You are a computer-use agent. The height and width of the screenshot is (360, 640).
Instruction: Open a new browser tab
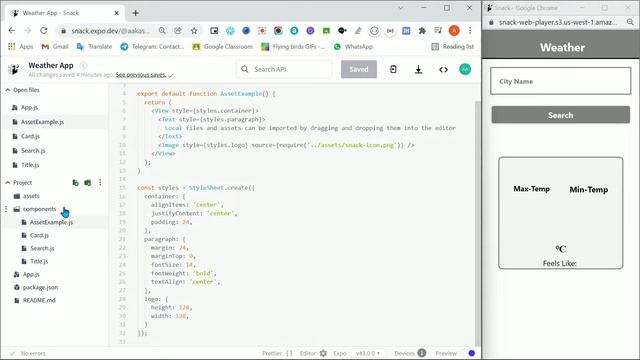tap(136, 13)
